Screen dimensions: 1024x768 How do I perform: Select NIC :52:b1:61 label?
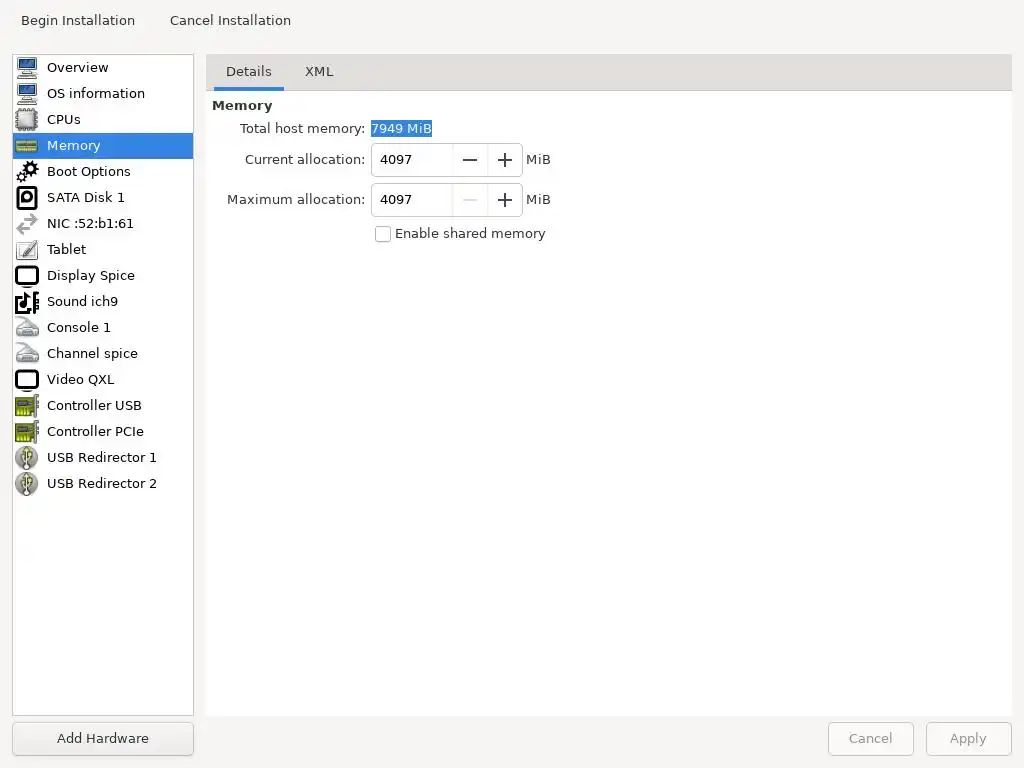(x=90, y=223)
